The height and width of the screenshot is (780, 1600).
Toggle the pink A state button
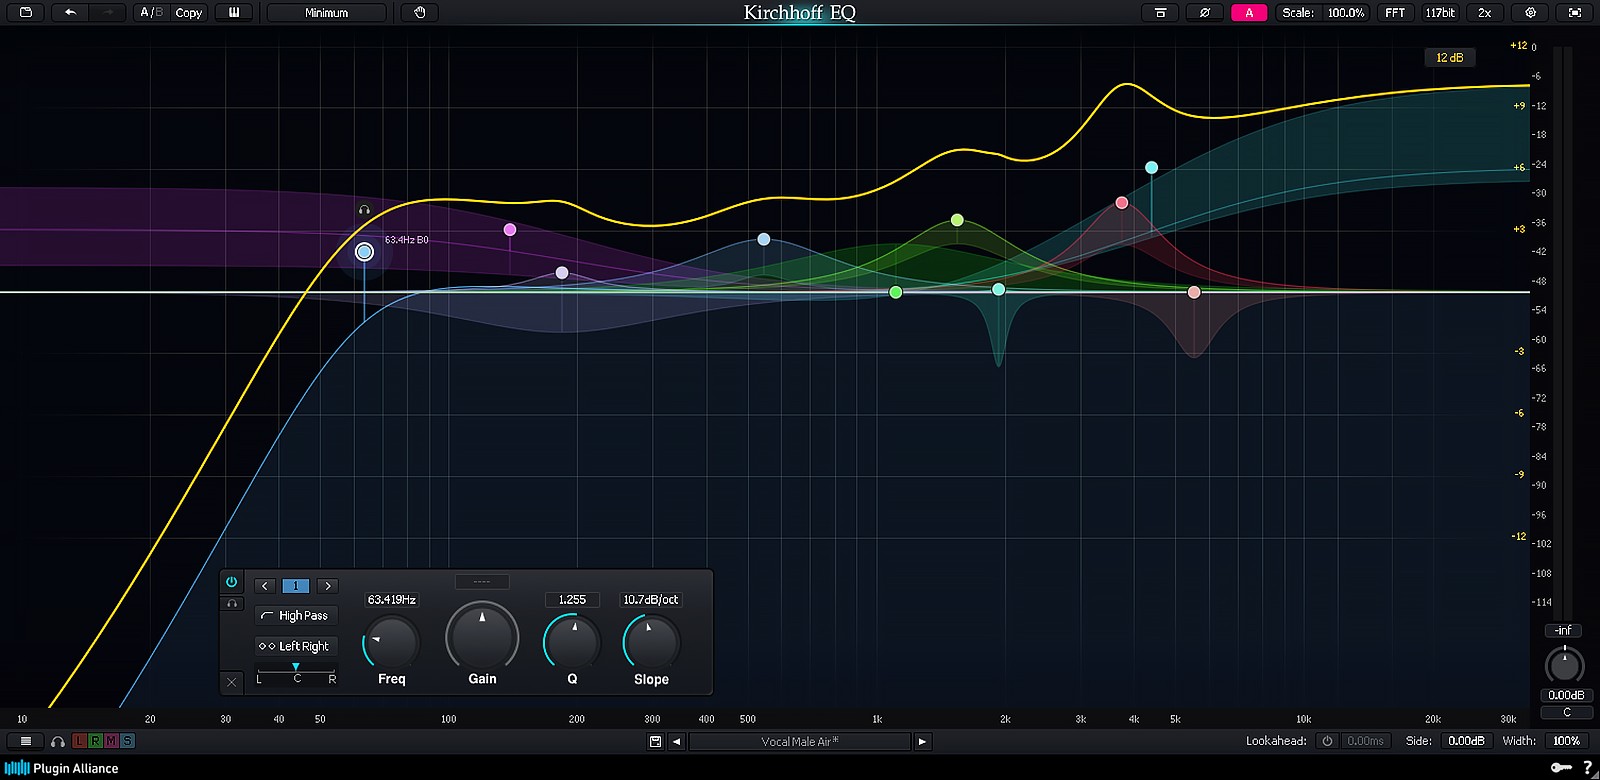pos(1249,13)
